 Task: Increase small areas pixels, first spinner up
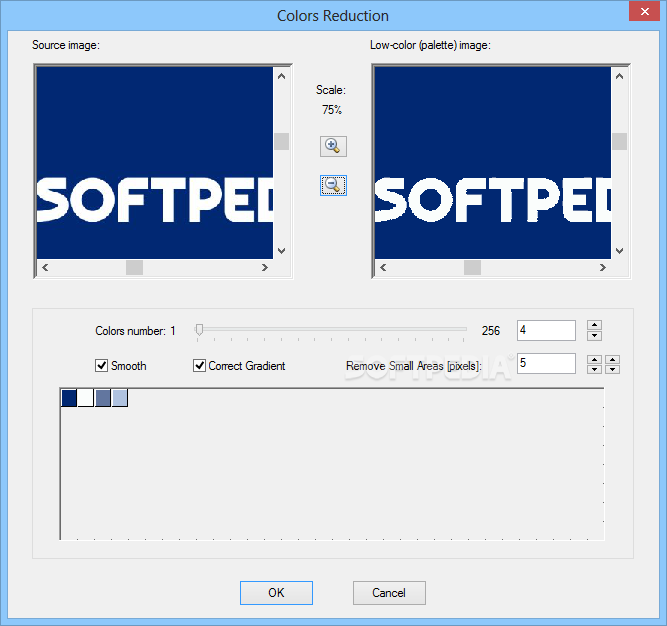click(x=594, y=360)
